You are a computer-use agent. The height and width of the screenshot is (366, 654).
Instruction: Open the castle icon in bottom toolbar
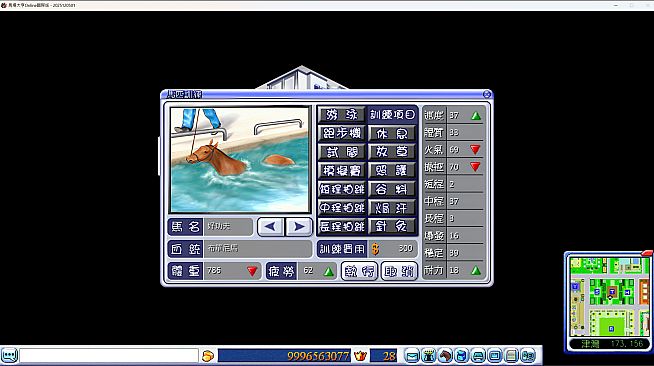point(428,356)
